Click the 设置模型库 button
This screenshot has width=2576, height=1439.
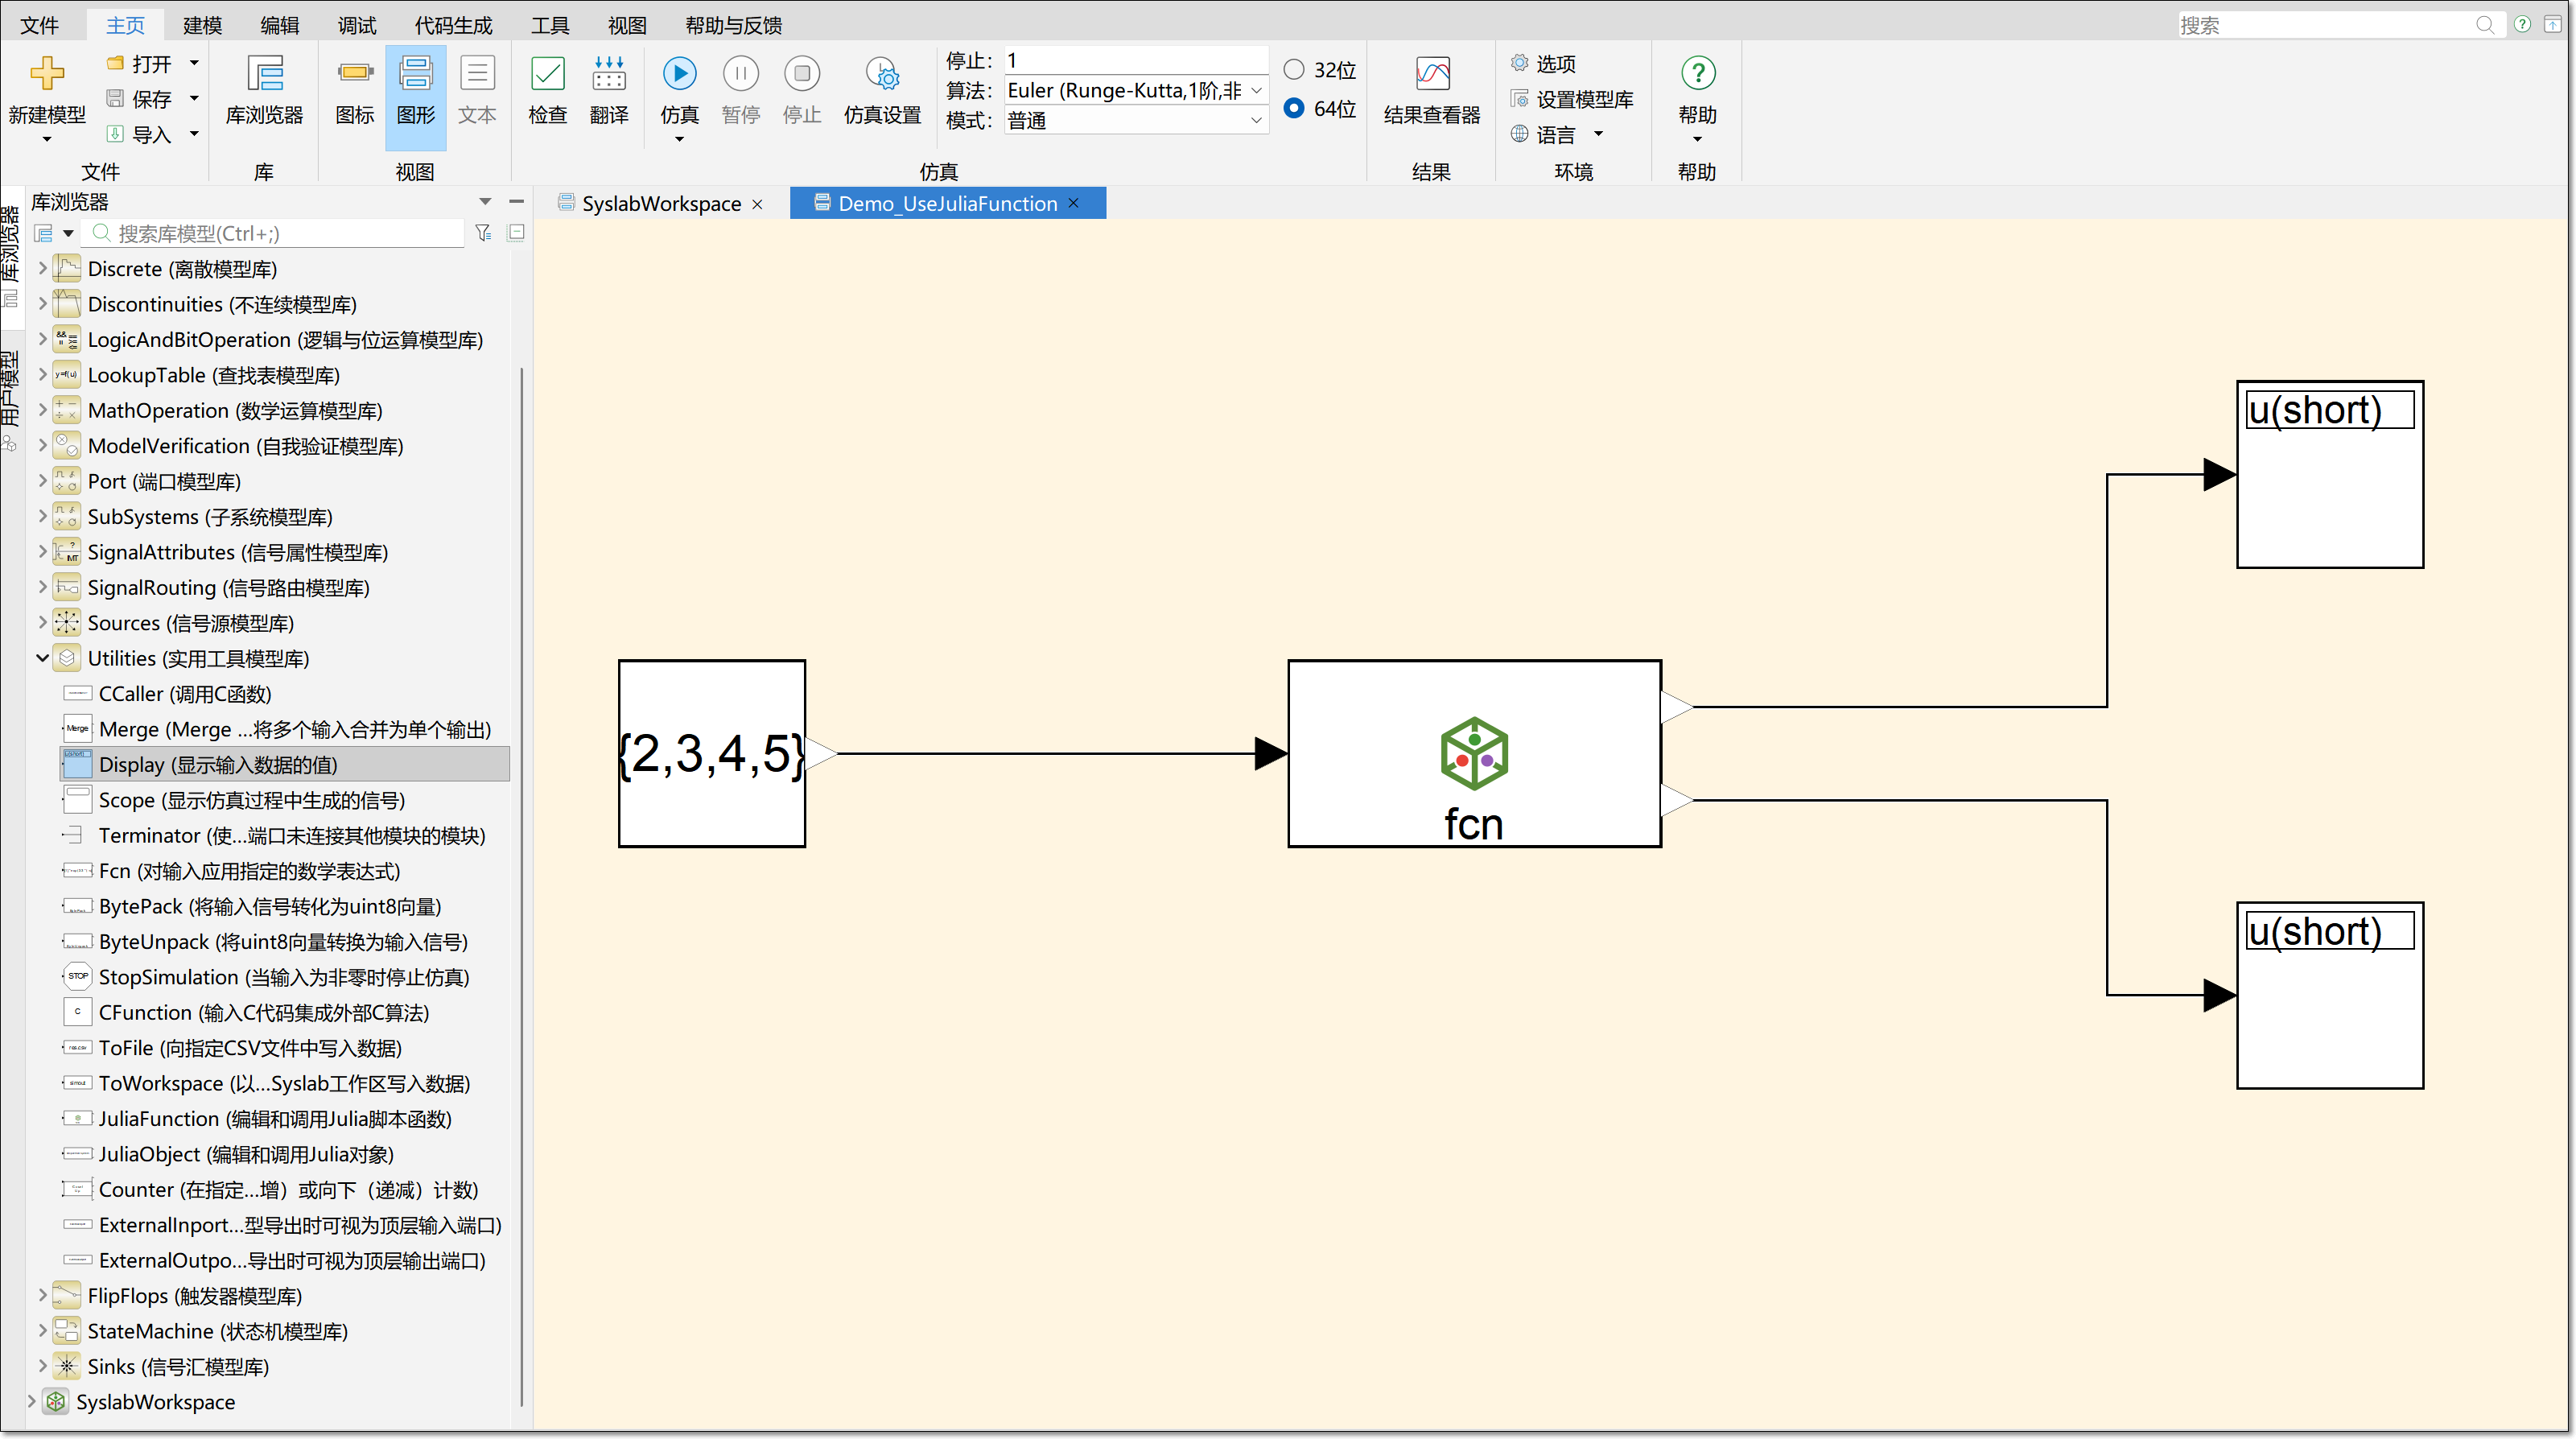coord(1583,99)
